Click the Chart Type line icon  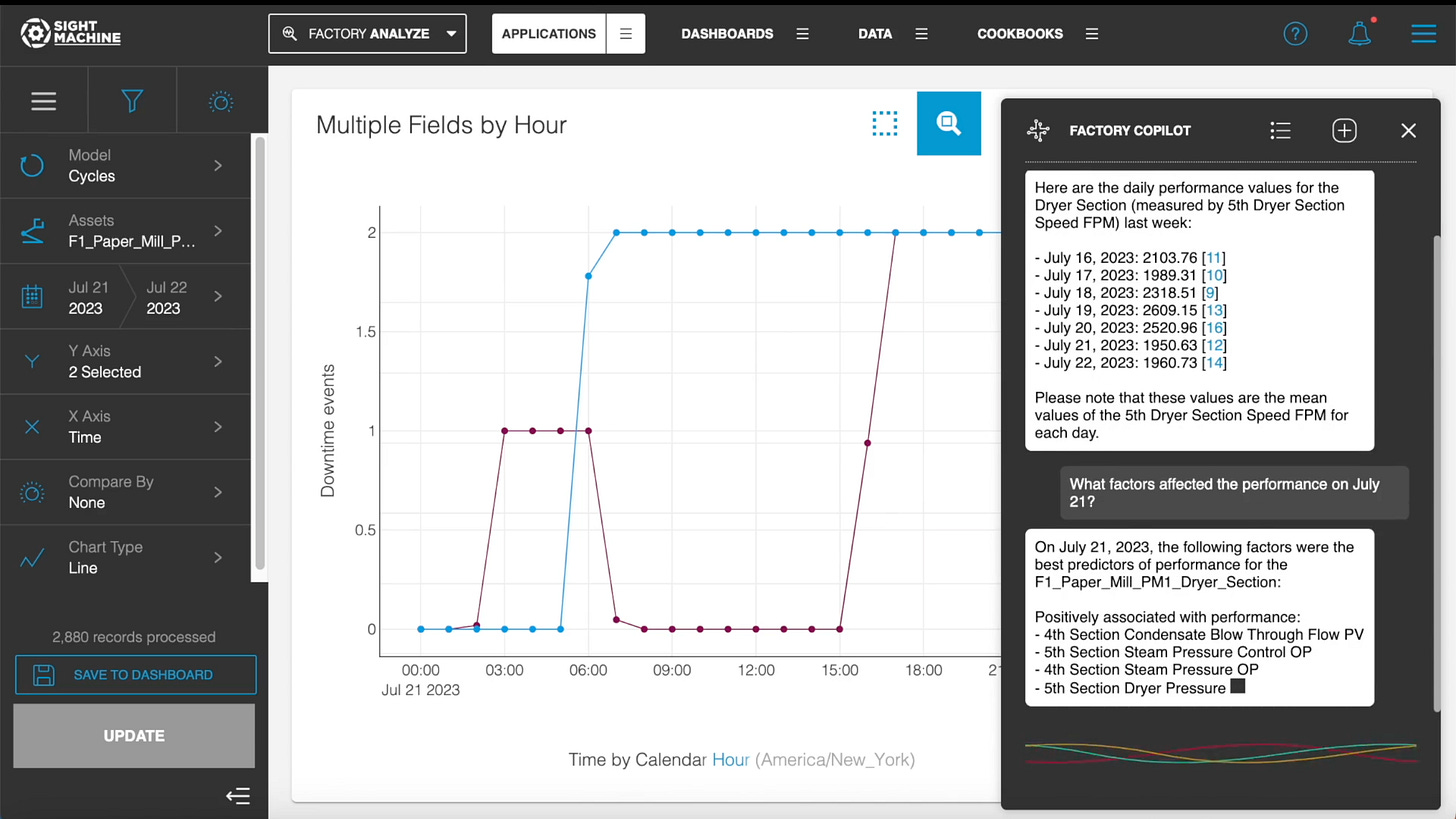pyautogui.click(x=32, y=558)
